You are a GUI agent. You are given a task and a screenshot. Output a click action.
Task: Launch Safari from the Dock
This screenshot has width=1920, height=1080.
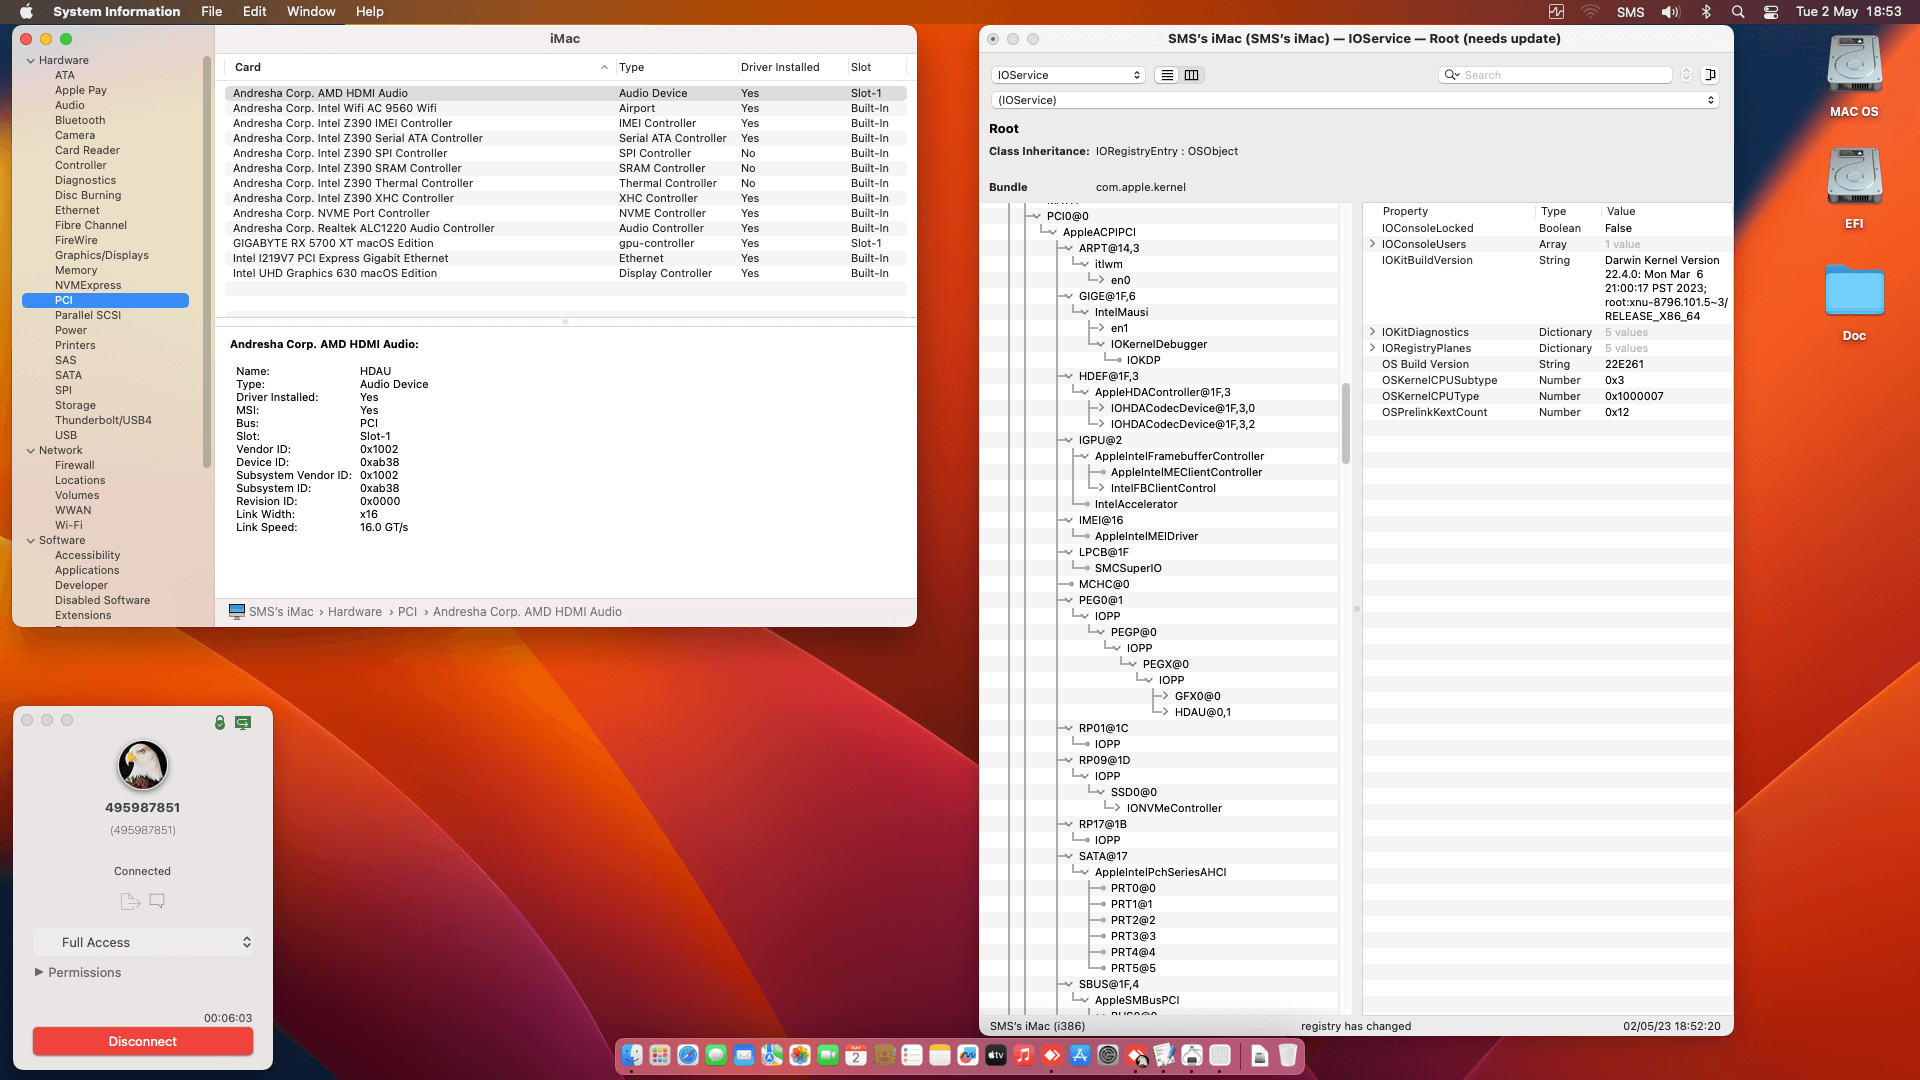pyautogui.click(x=688, y=1055)
